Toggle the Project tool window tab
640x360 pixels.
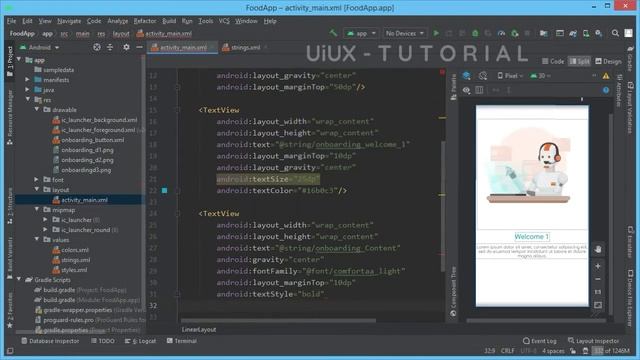[10, 61]
